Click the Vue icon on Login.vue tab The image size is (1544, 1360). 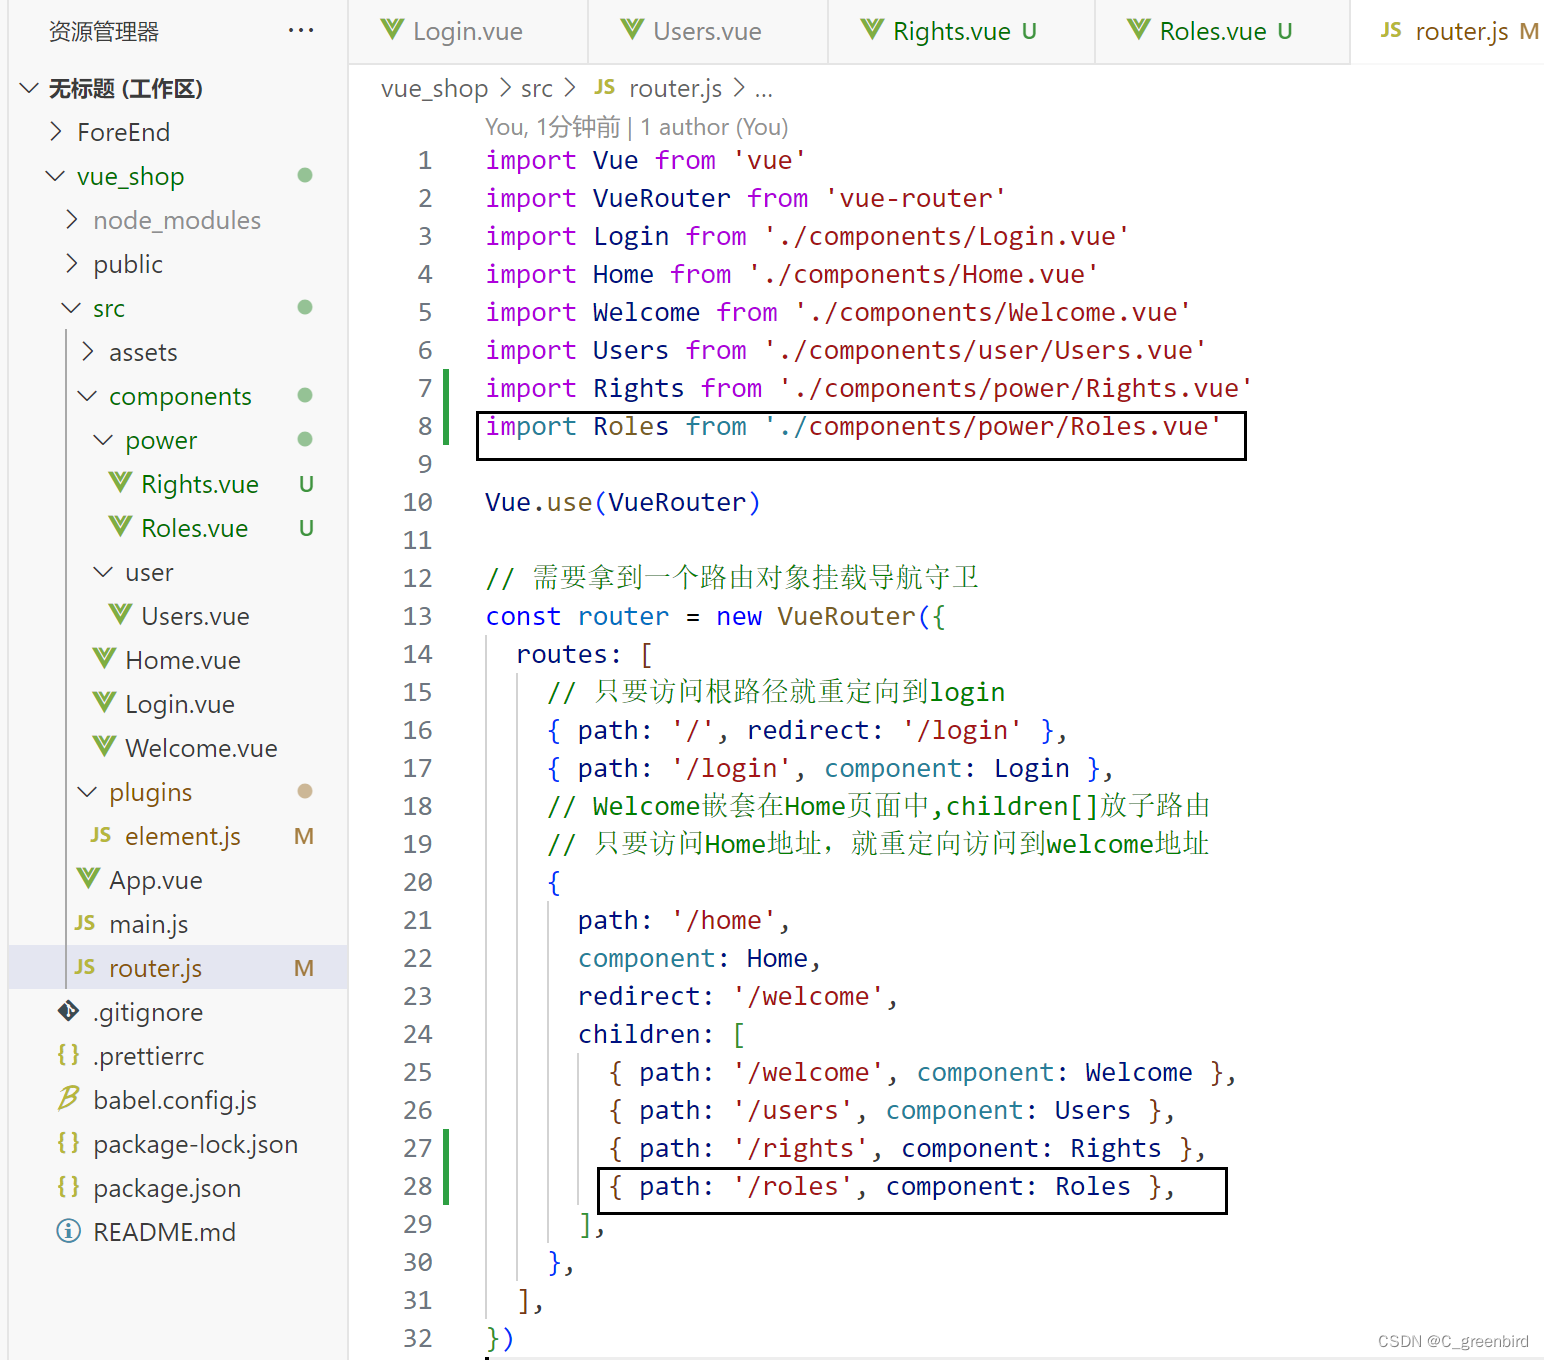(393, 30)
